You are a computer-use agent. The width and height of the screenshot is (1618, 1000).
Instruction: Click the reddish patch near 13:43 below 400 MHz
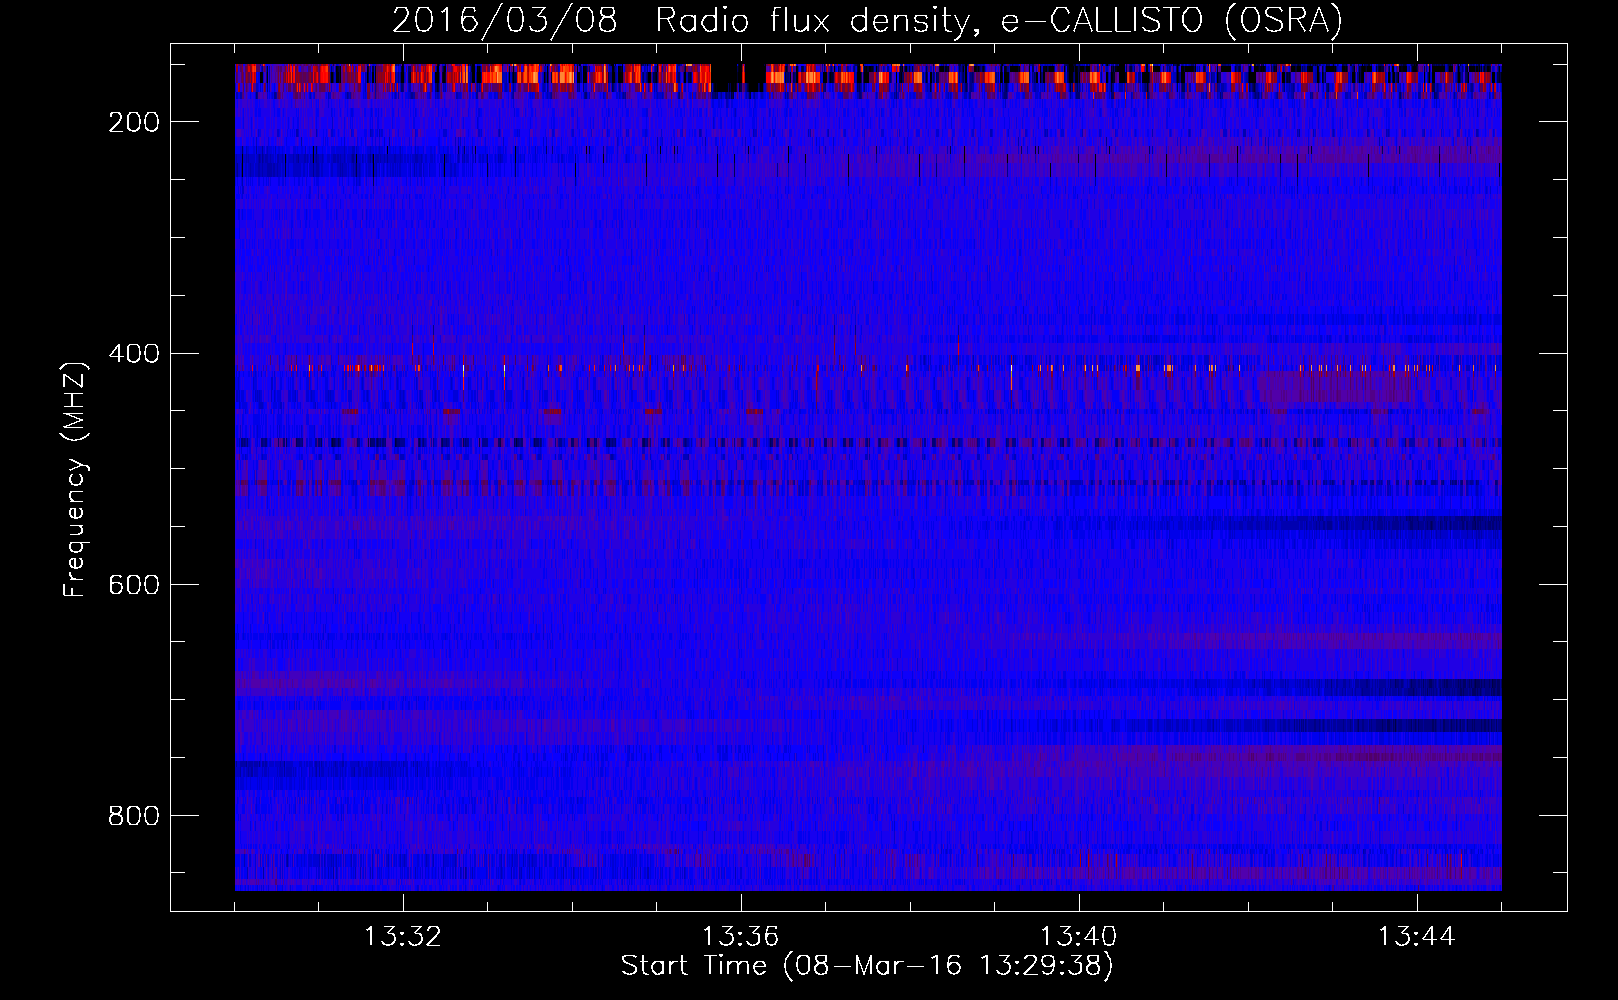click(x=1337, y=388)
